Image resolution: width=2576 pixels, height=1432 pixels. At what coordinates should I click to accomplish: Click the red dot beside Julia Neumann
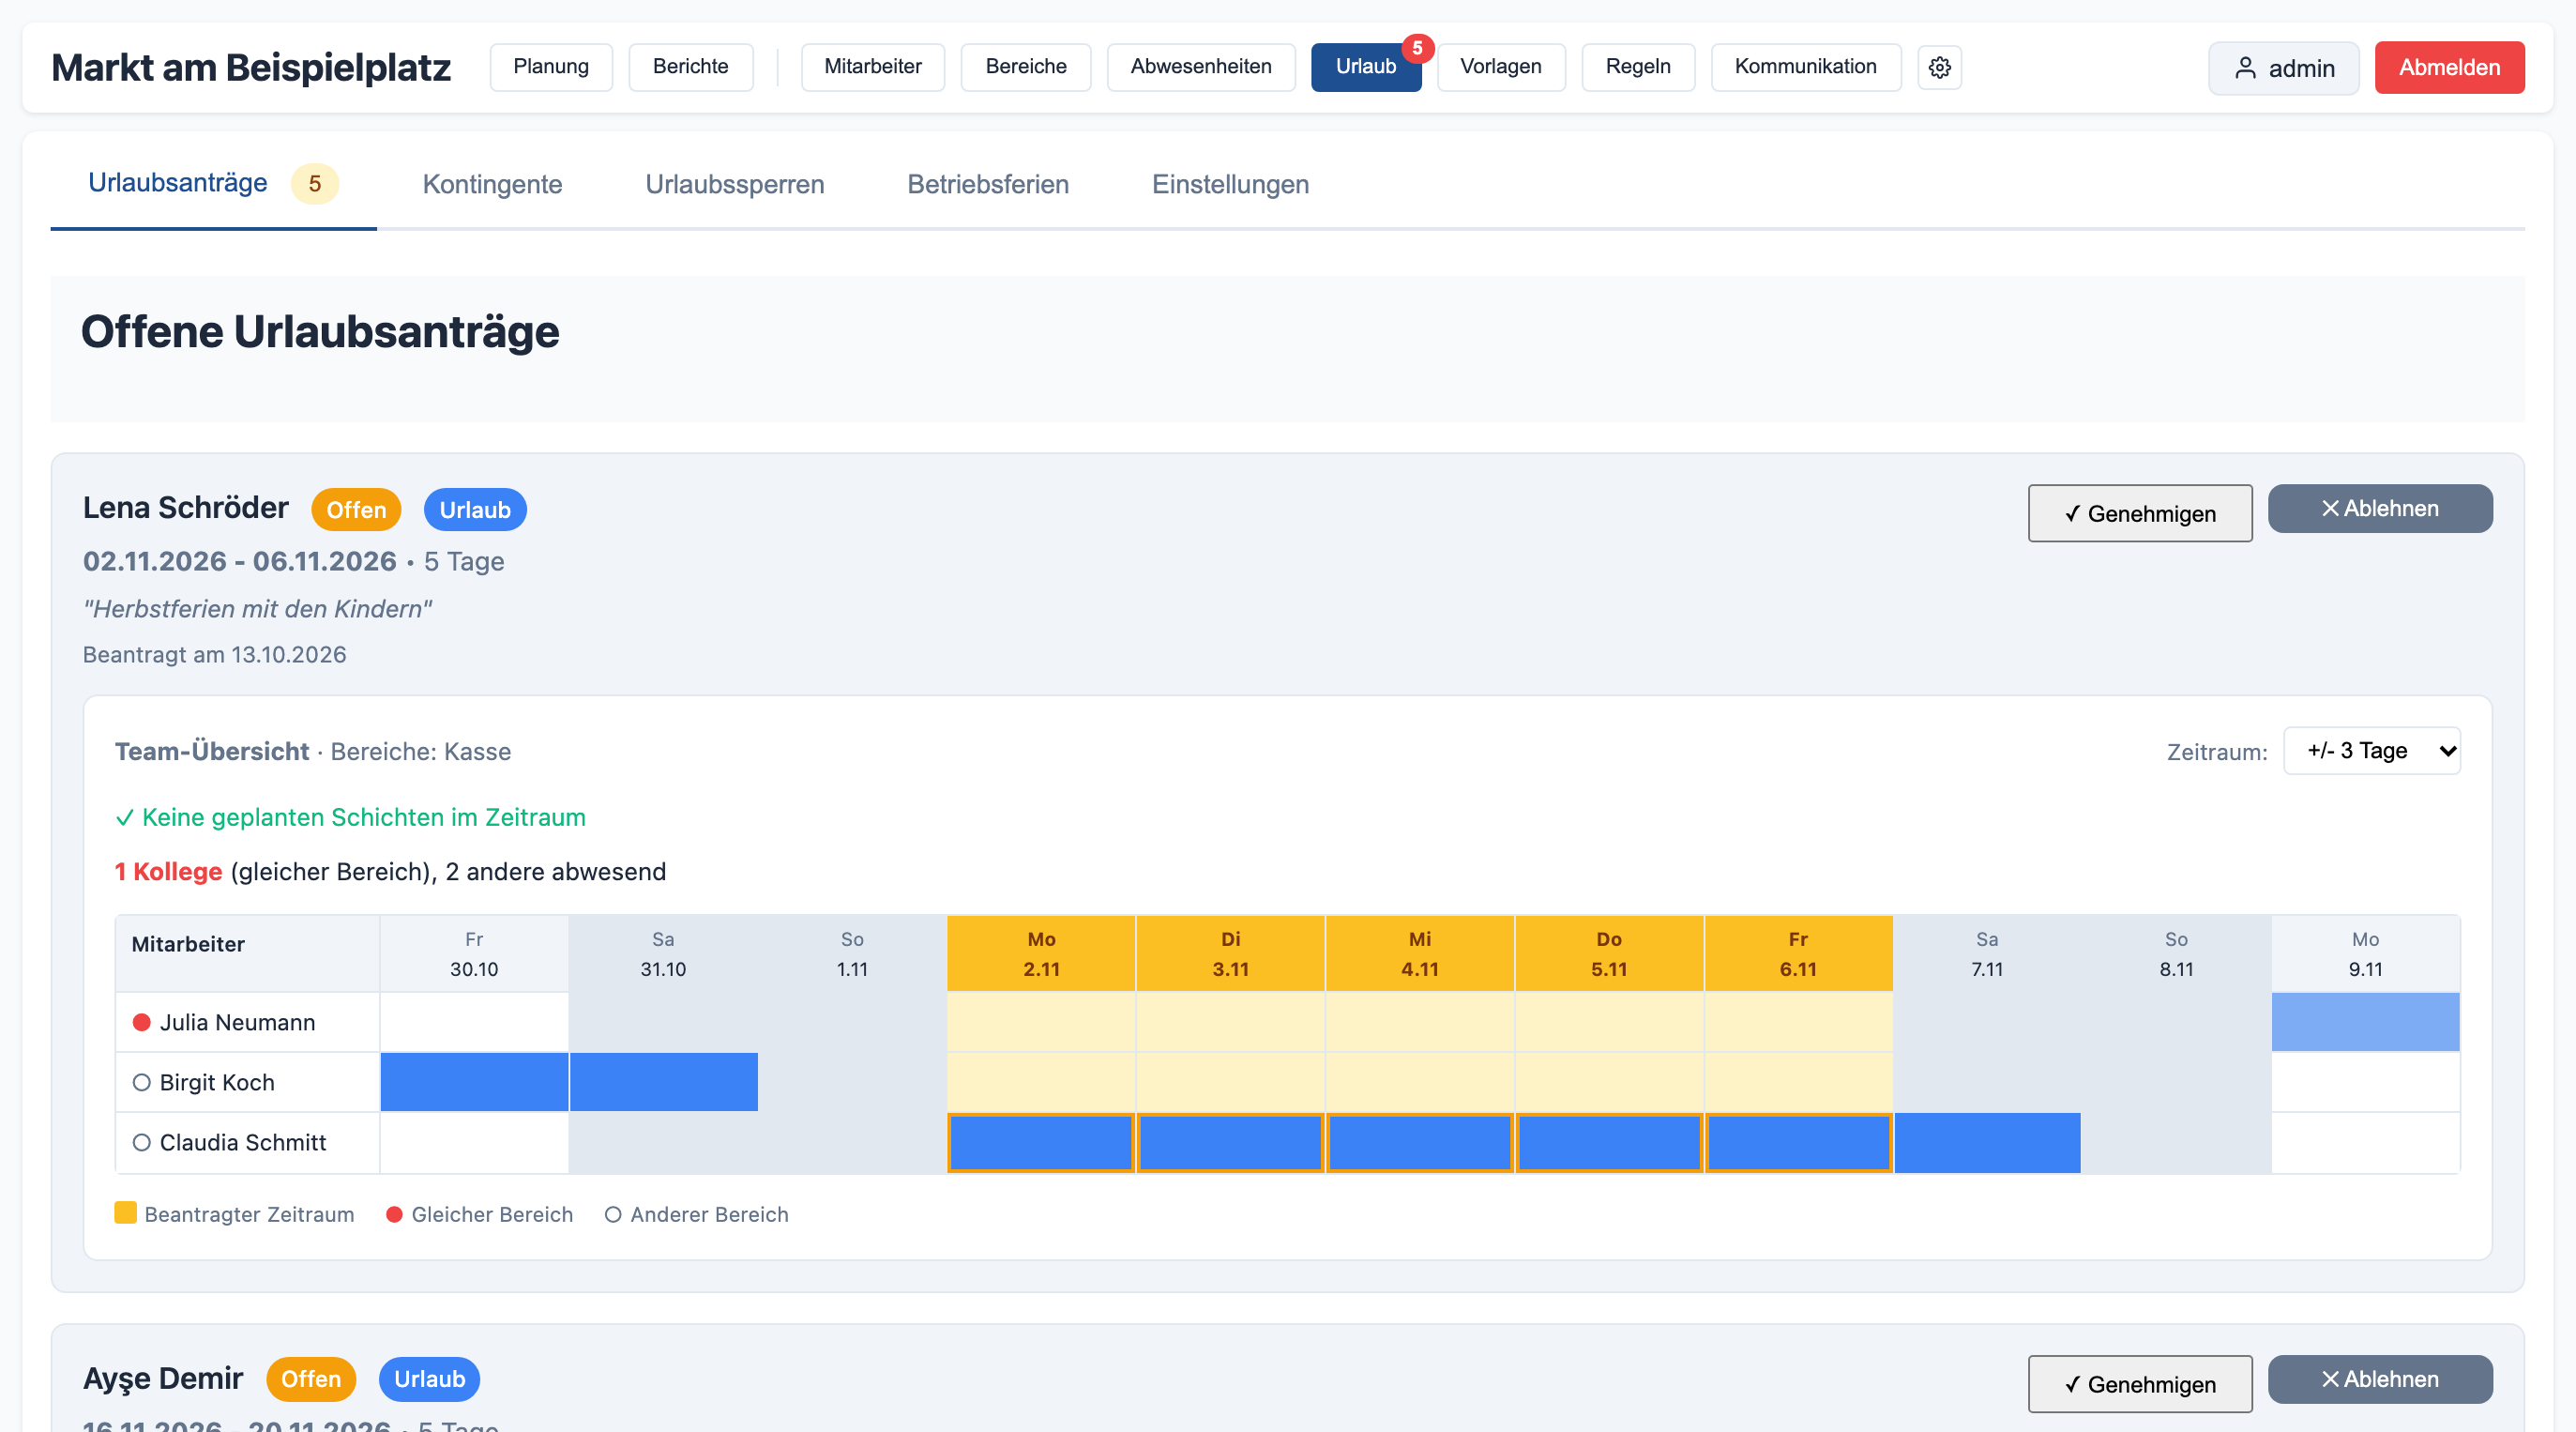142,1022
